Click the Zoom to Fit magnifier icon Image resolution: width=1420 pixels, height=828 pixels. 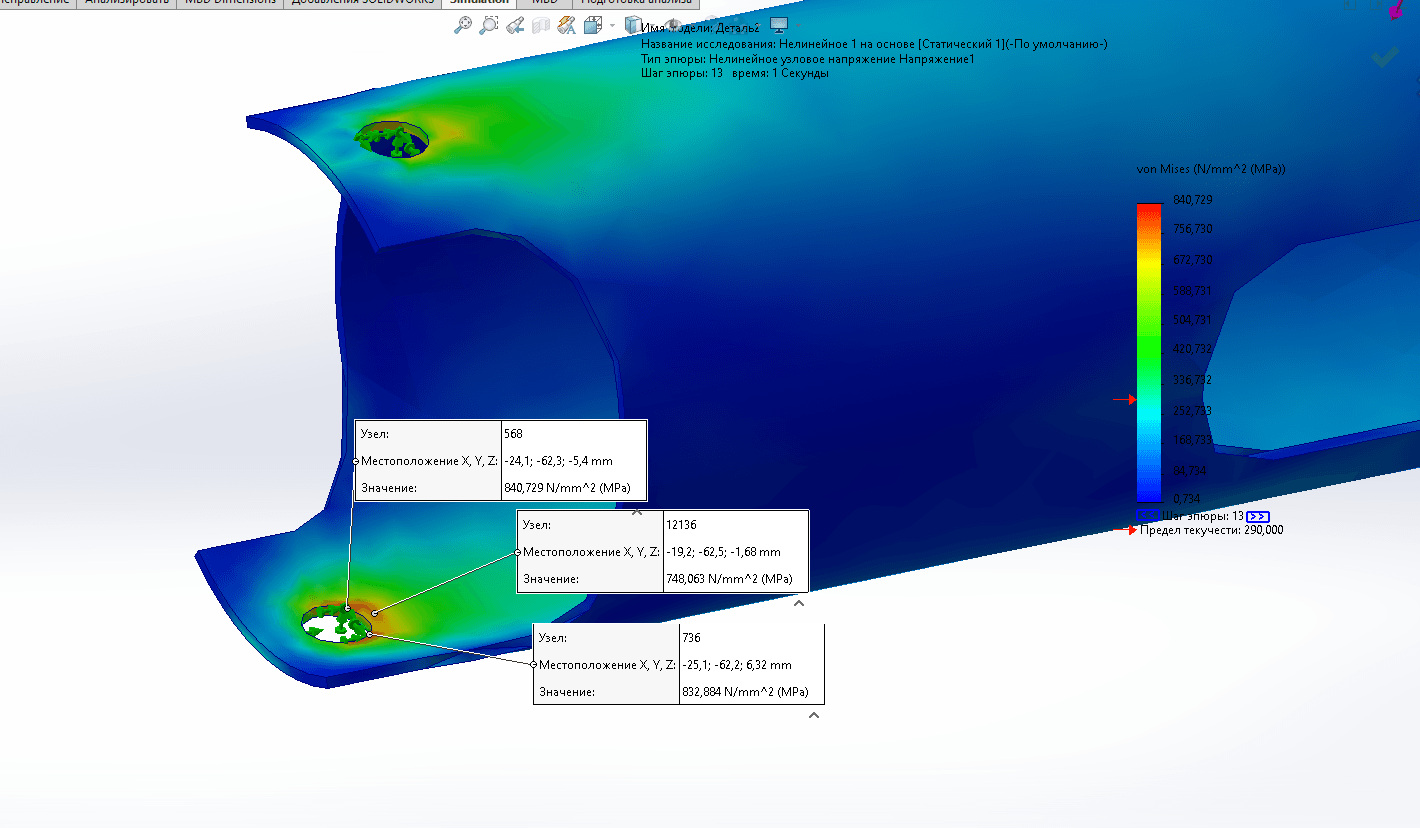[463, 26]
